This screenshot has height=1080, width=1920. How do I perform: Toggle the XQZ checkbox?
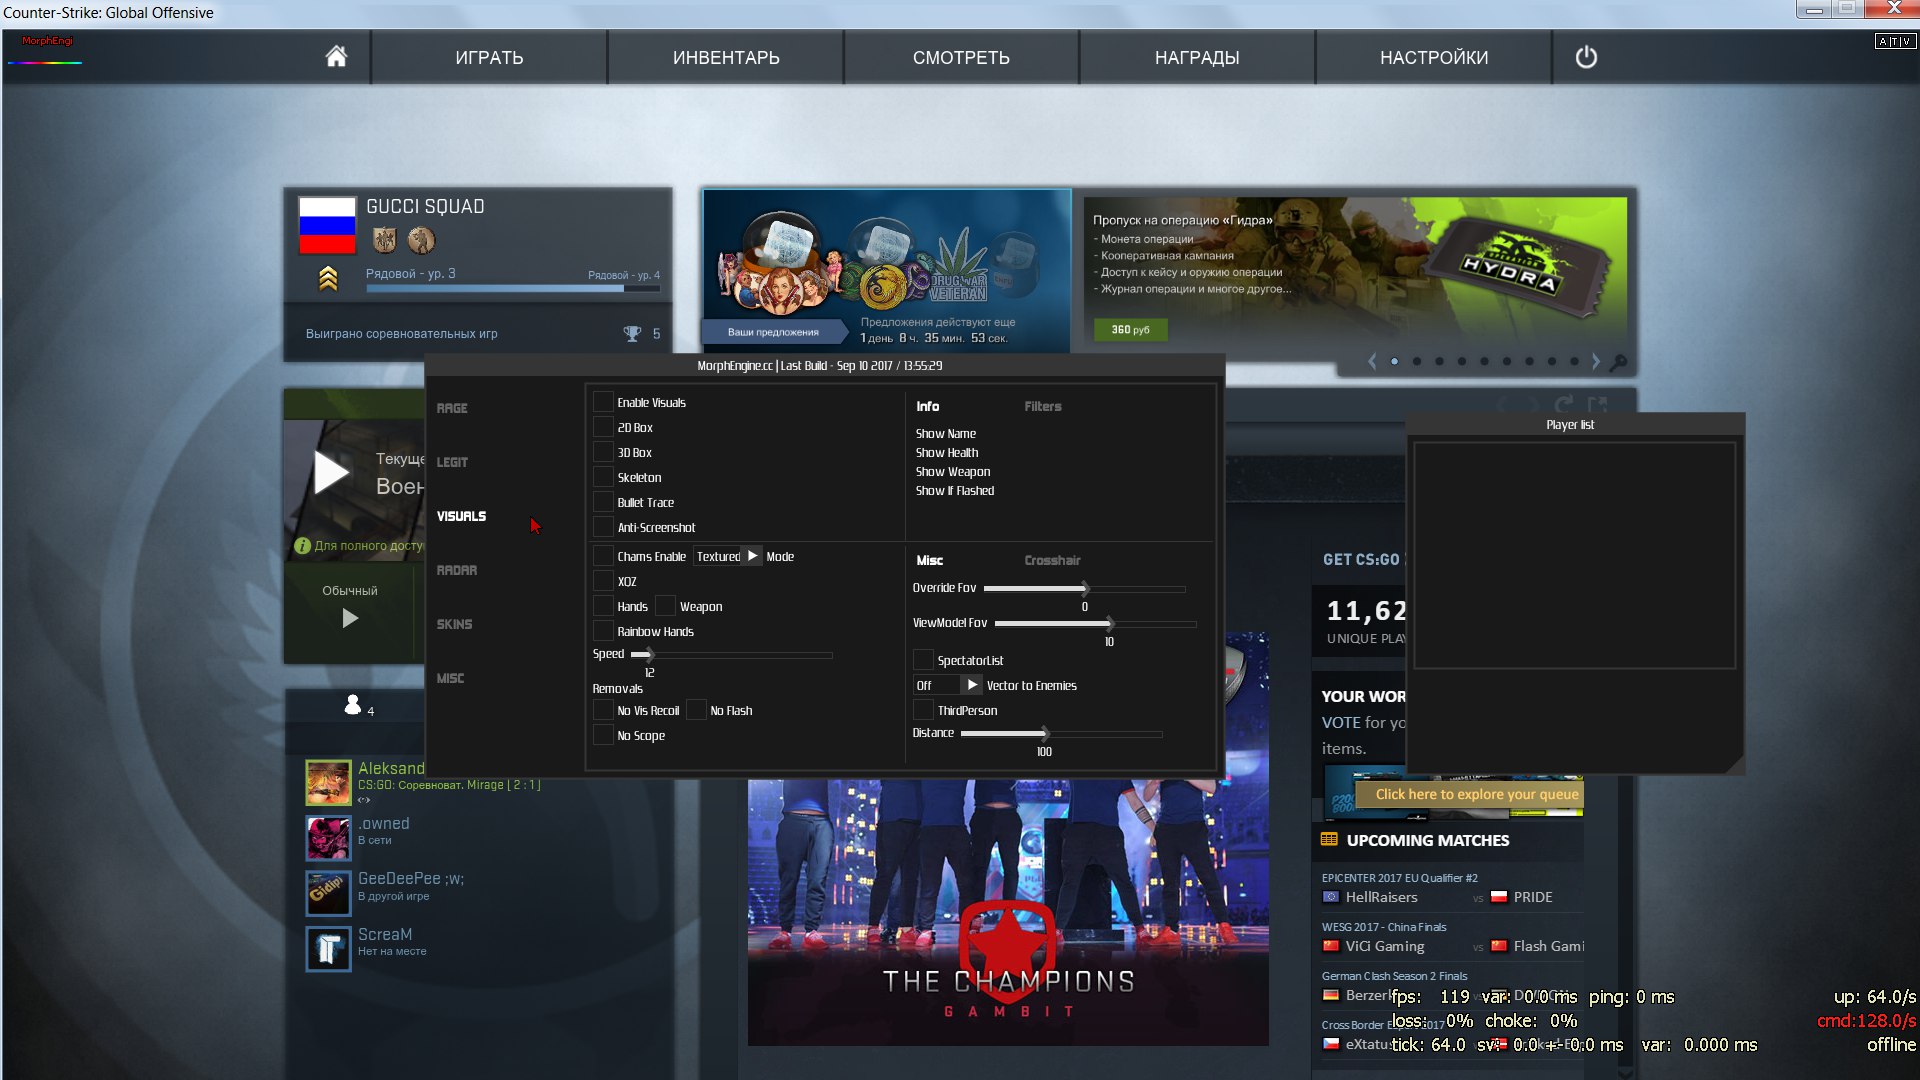(x=603, y=581)
